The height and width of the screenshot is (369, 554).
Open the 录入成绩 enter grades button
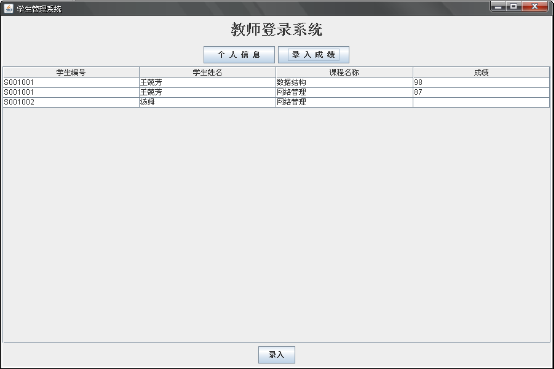pyautogui.click(x=314, y=55)
